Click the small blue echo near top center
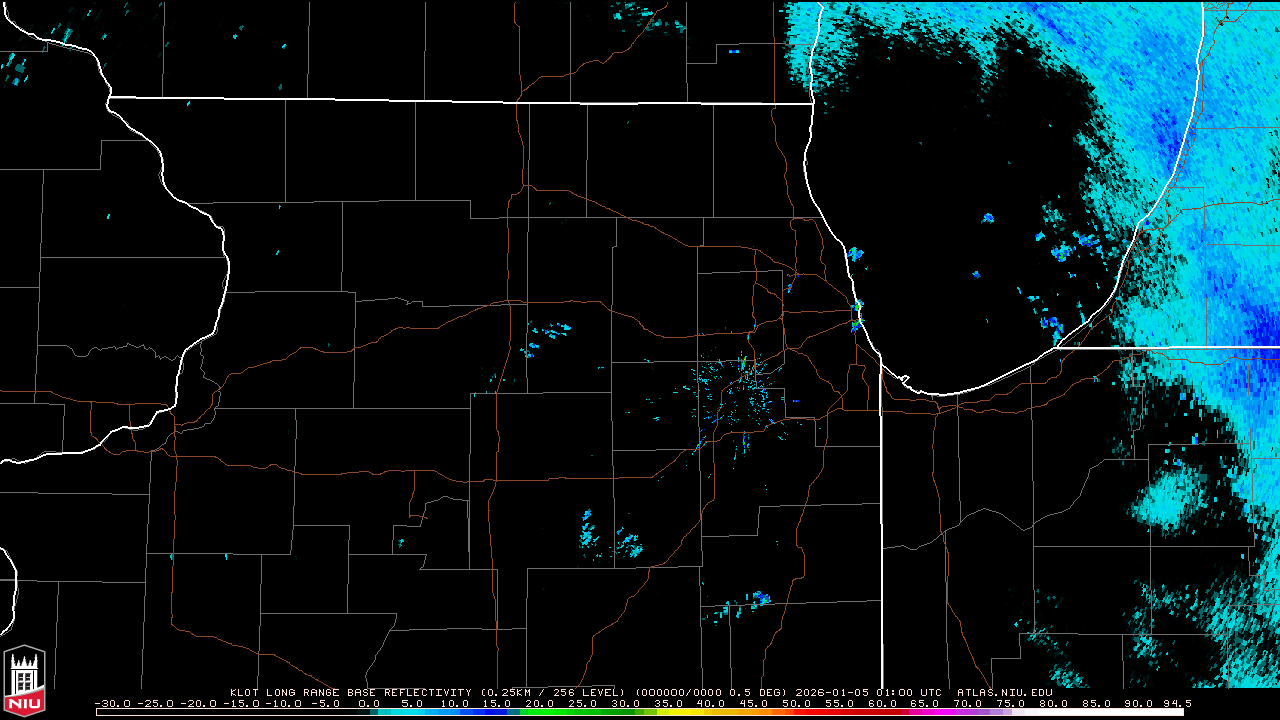1280x720 pixels. [733, 51]
